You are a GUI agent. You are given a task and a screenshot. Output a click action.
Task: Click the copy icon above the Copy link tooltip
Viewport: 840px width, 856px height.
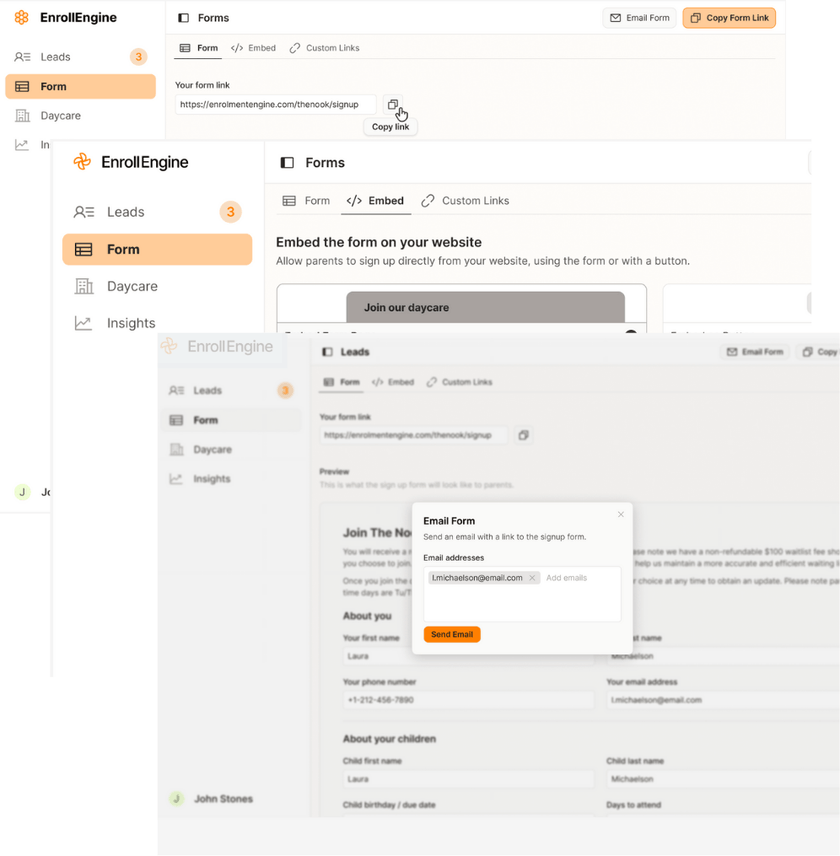(393, 104)
